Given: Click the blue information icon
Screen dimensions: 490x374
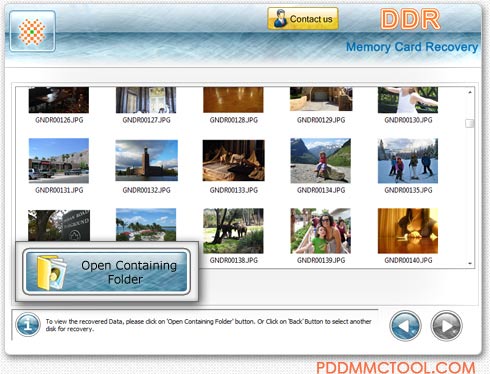Looking at the screenshot, I should [x=28, y=324].
